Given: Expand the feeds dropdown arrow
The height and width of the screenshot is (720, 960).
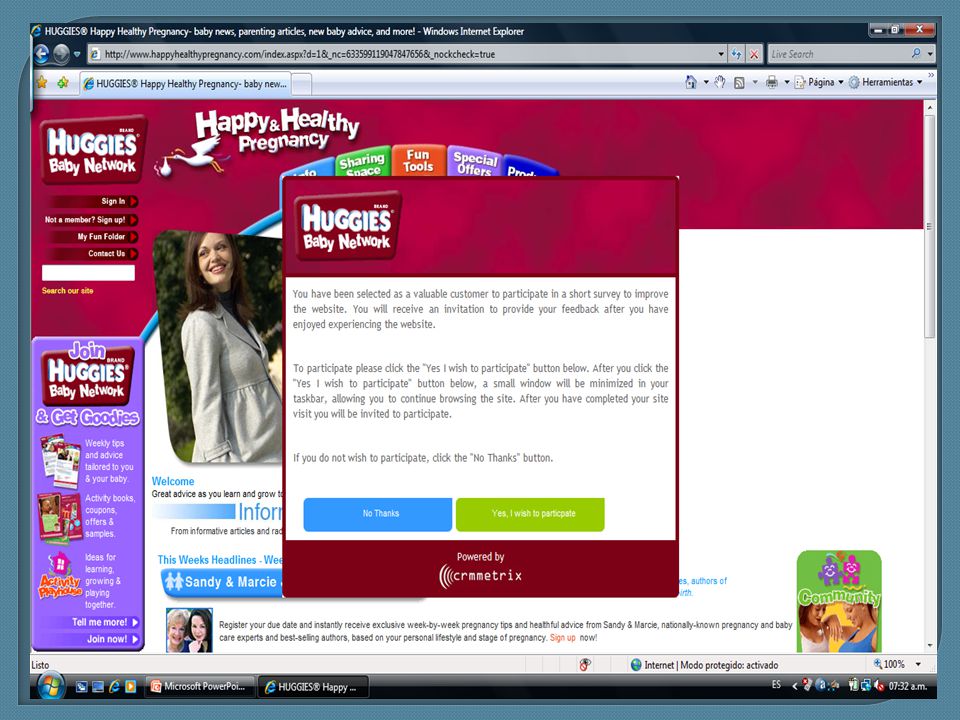Looking at the screenshot, I should 755,82.
